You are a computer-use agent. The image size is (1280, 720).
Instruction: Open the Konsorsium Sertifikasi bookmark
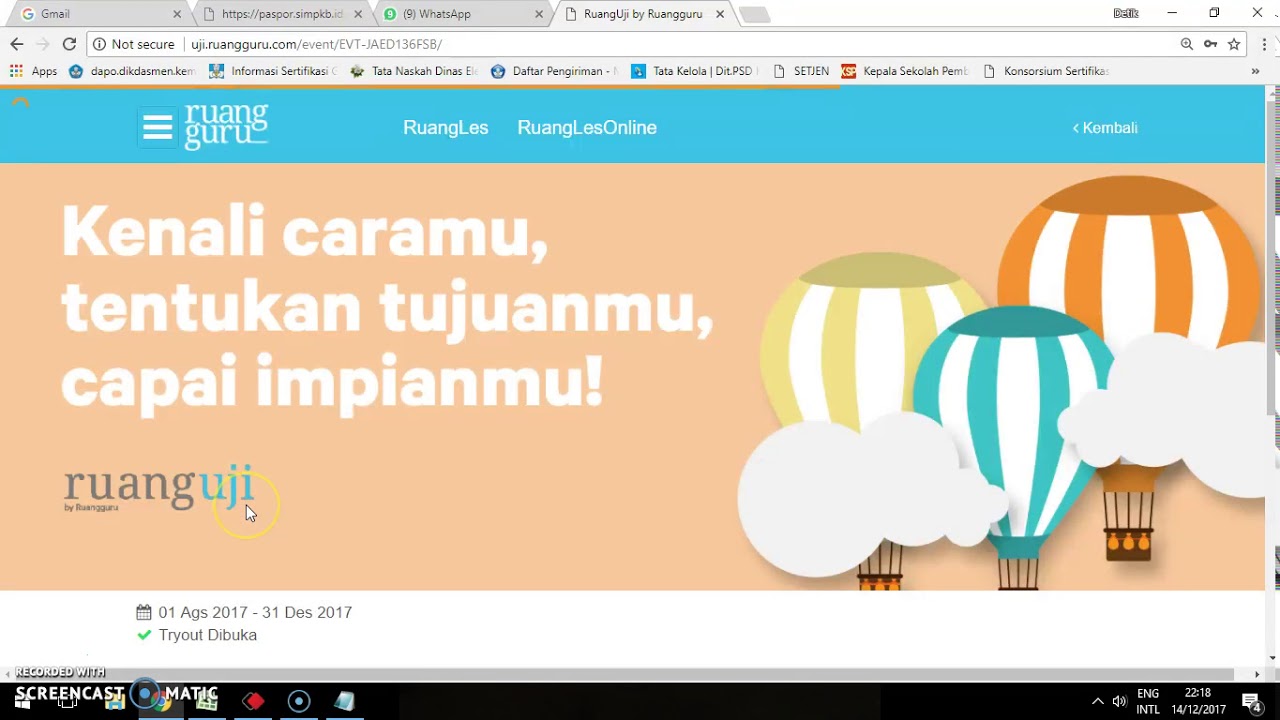[1046, 71]
